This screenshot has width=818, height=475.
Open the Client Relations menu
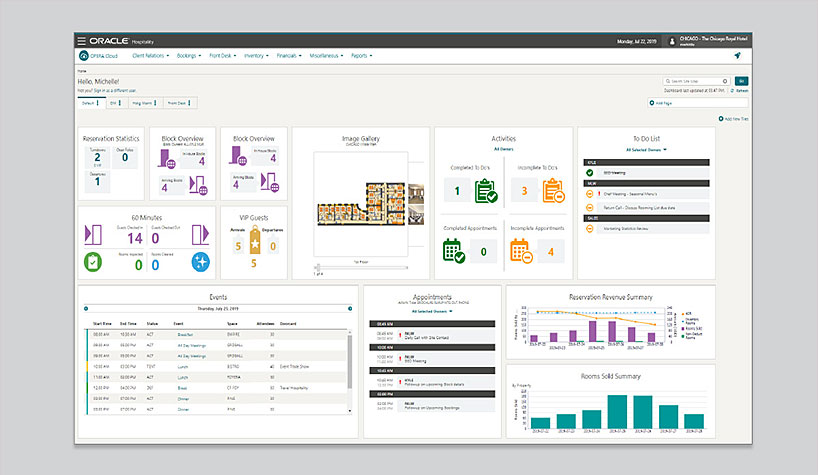[150, 55]
